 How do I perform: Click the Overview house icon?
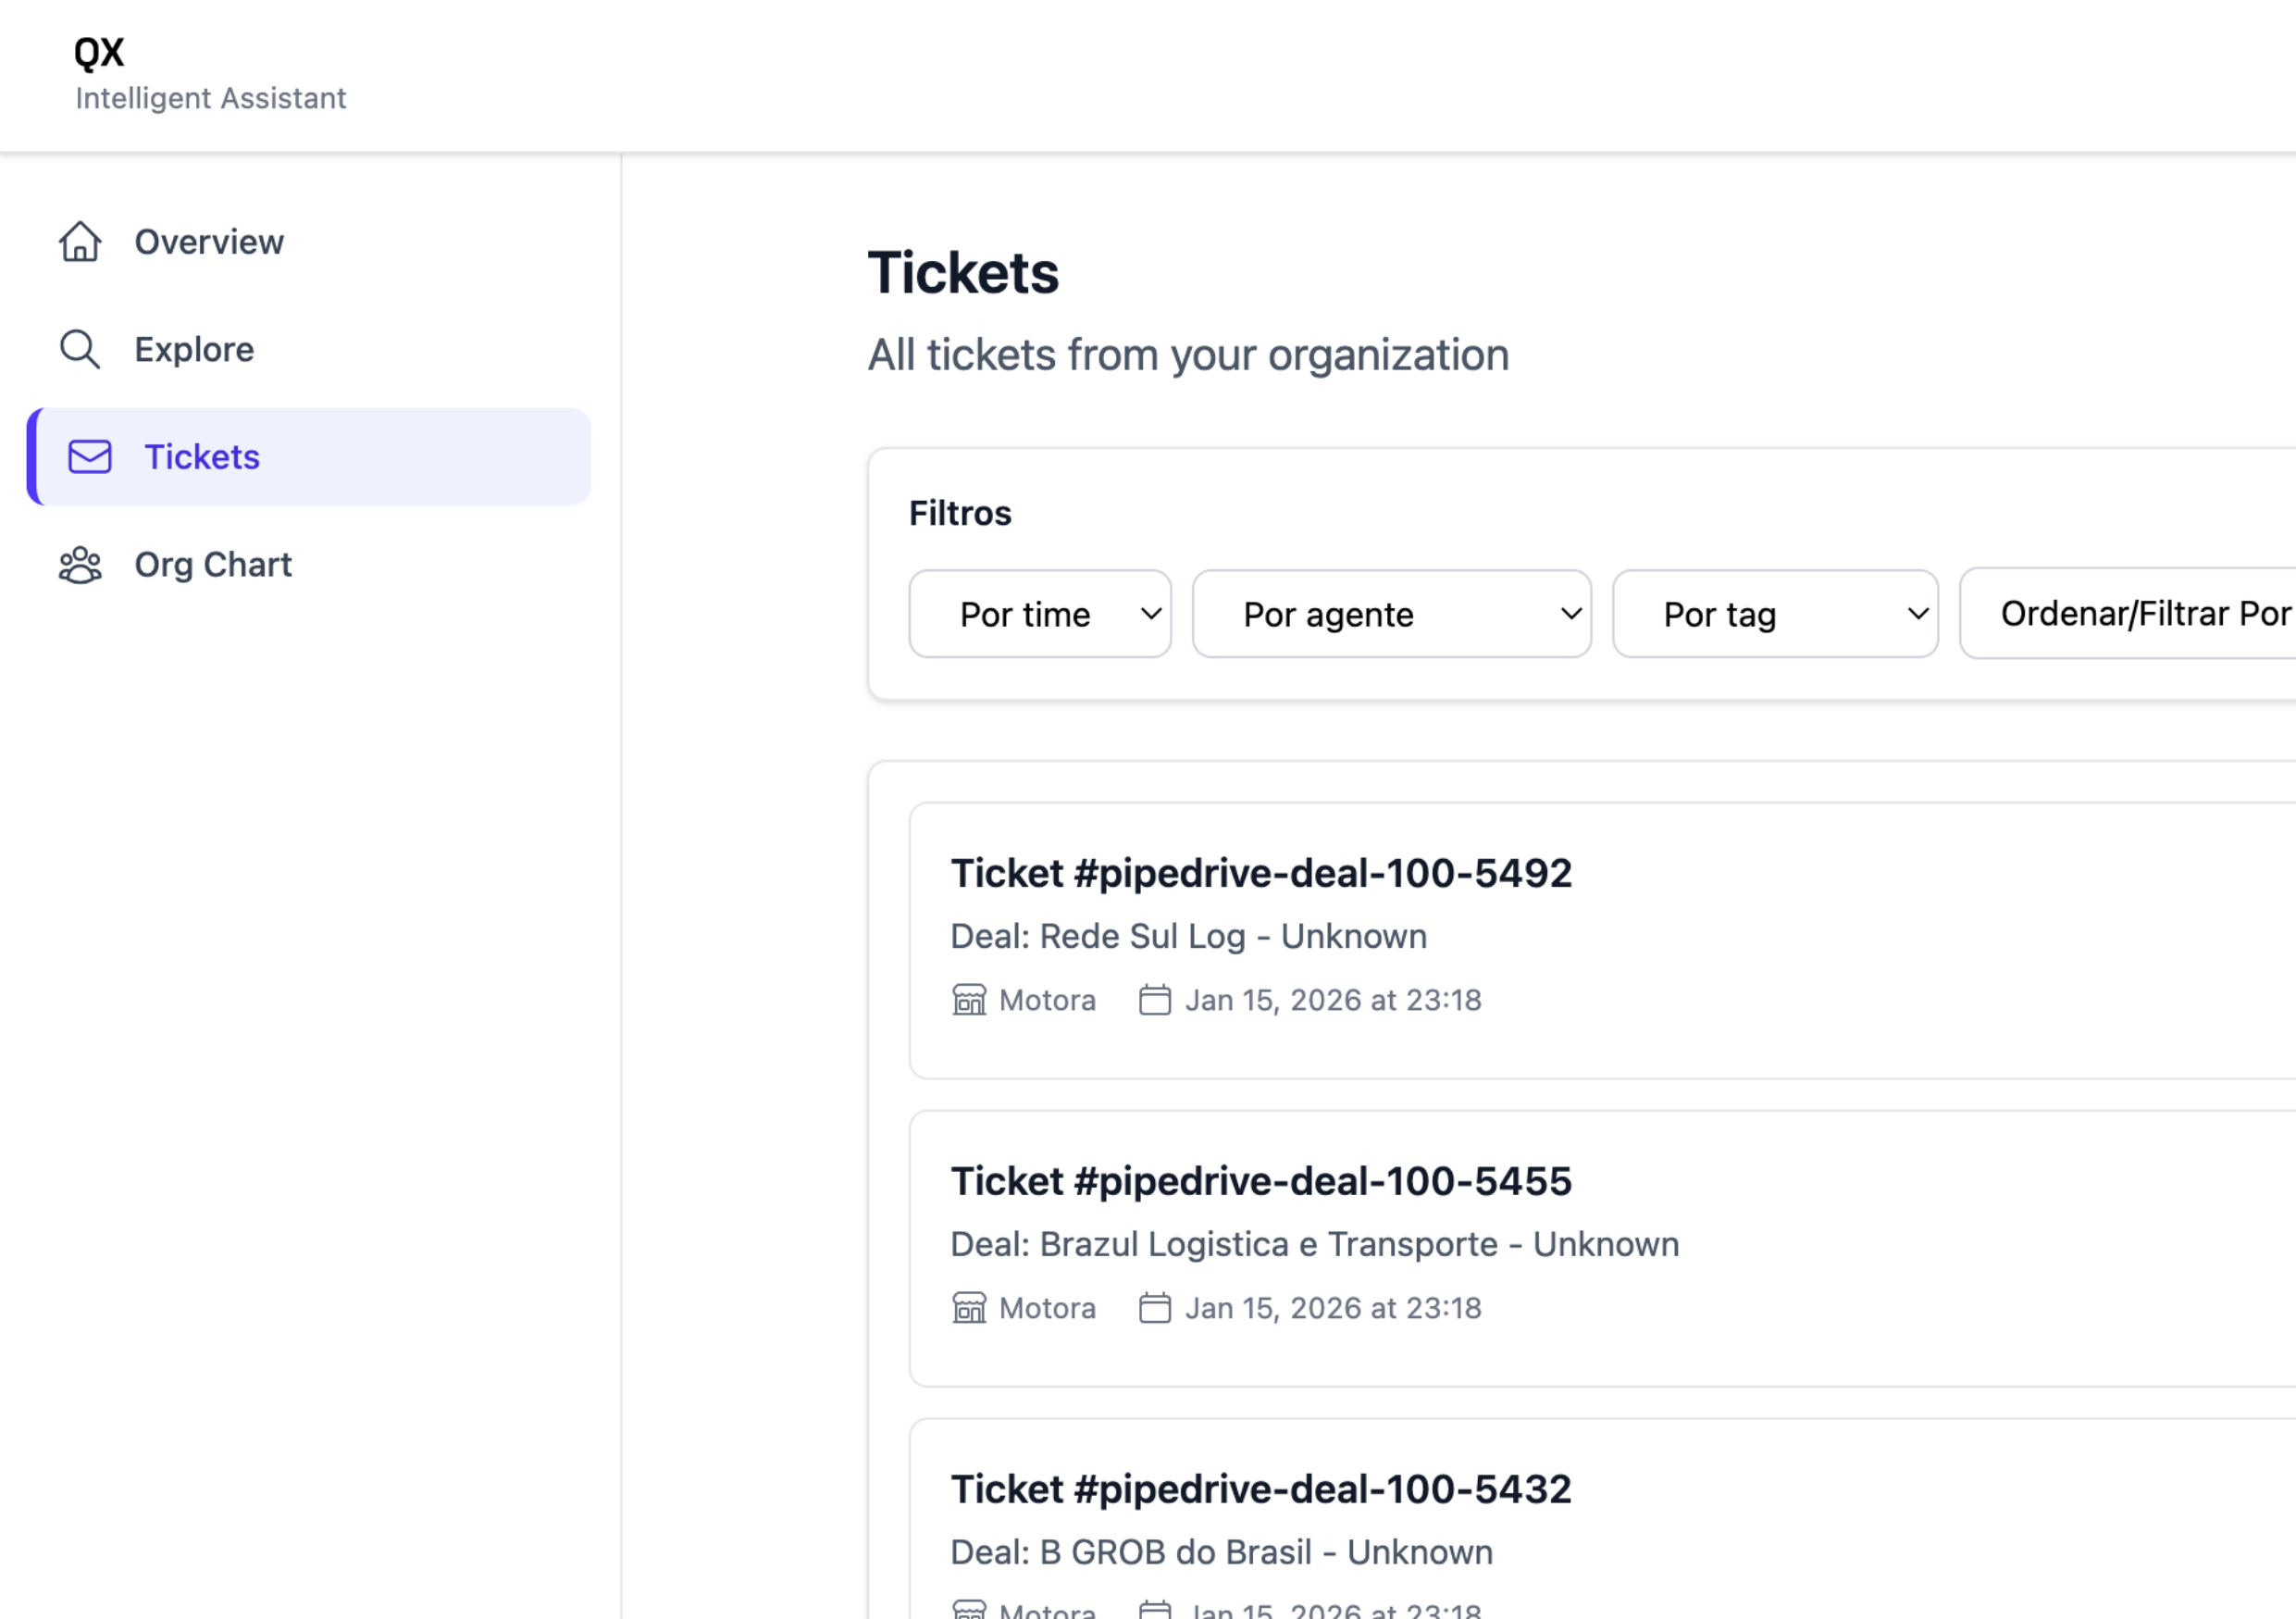(80, 242)
